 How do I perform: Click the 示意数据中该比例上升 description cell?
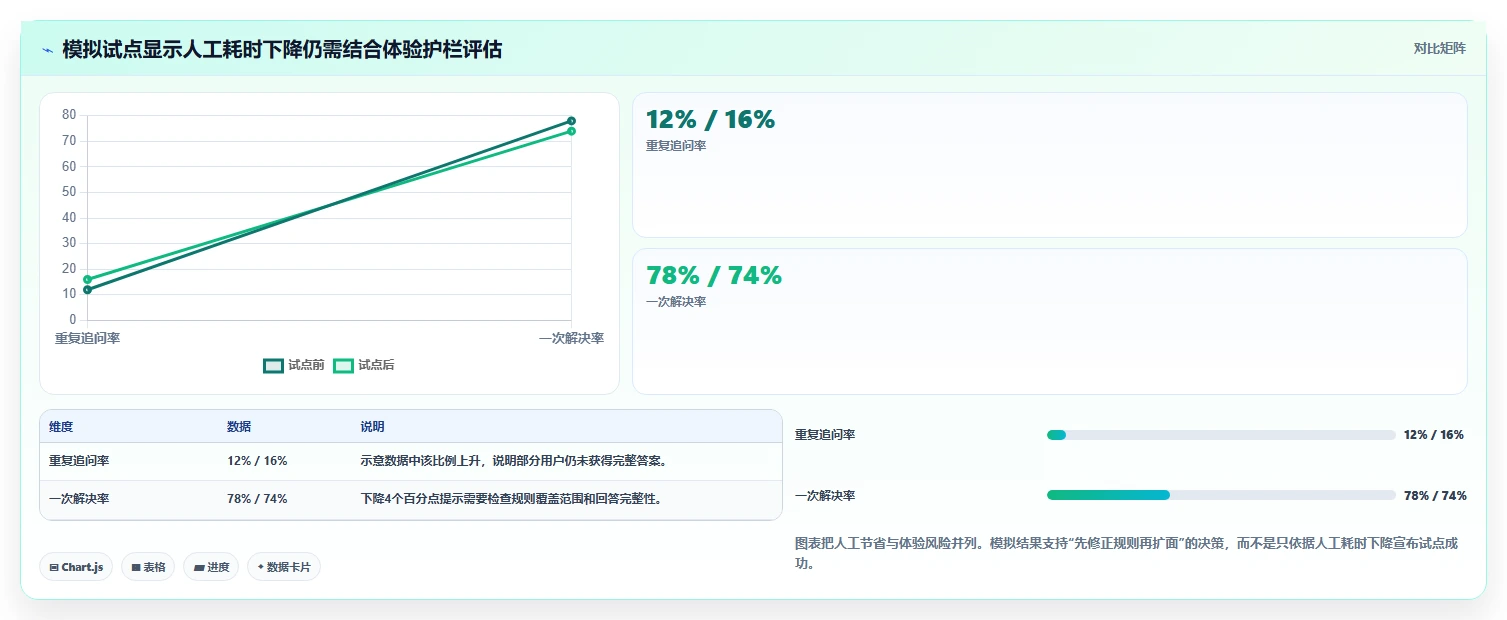[x=514, y=461]
